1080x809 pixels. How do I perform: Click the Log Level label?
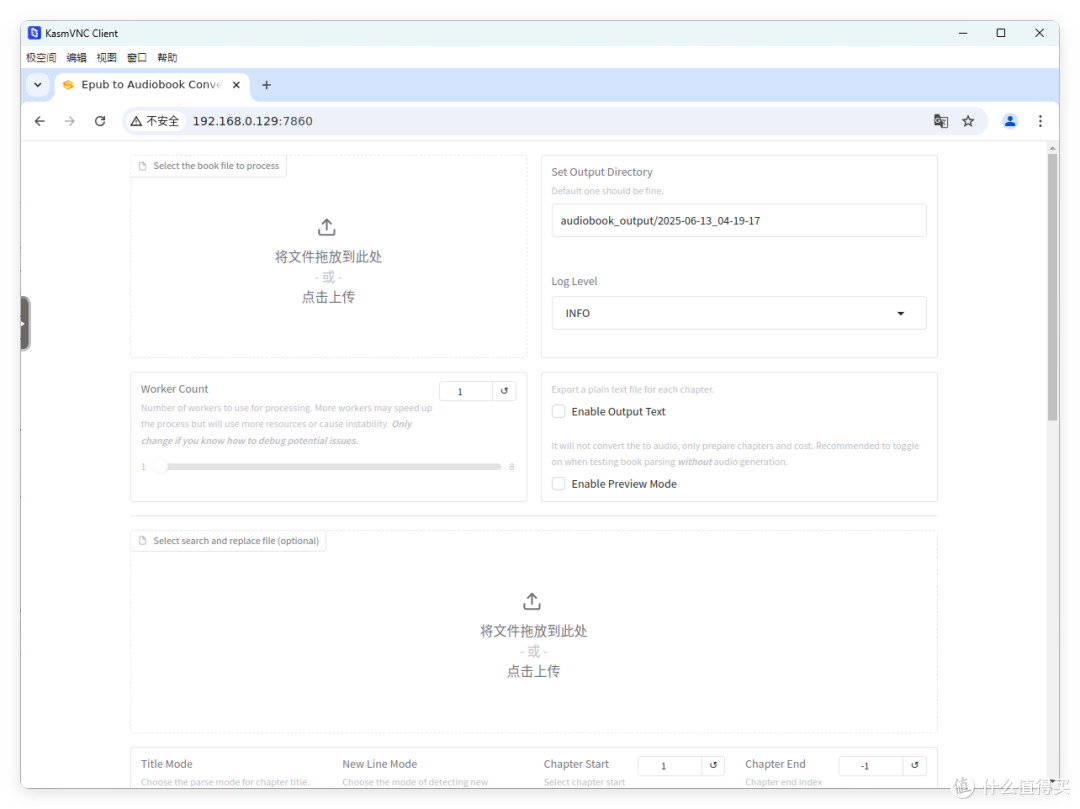[574, 282]
